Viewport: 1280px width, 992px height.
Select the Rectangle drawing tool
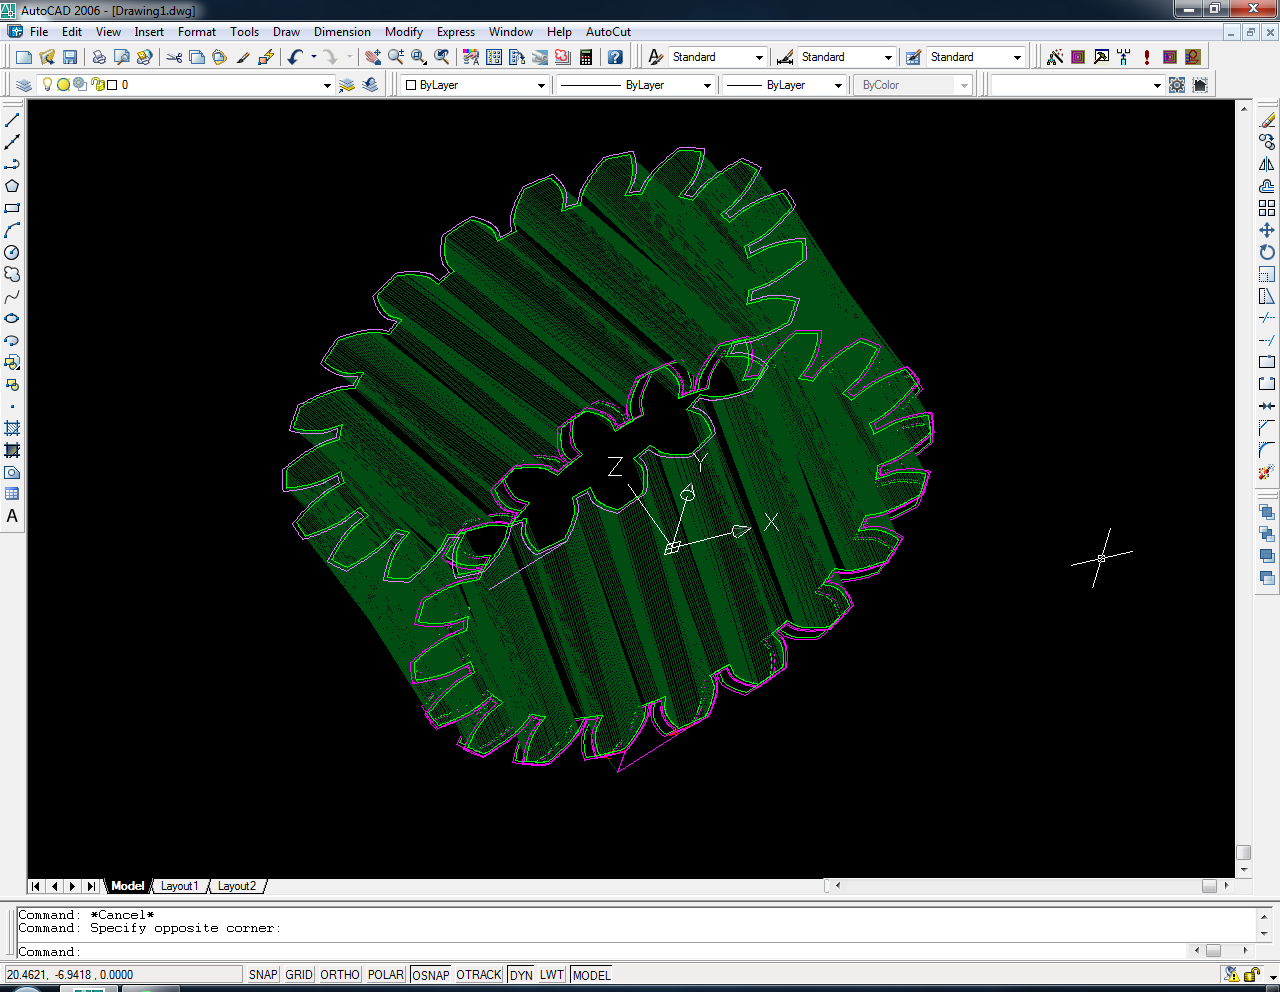pos(12,208)
